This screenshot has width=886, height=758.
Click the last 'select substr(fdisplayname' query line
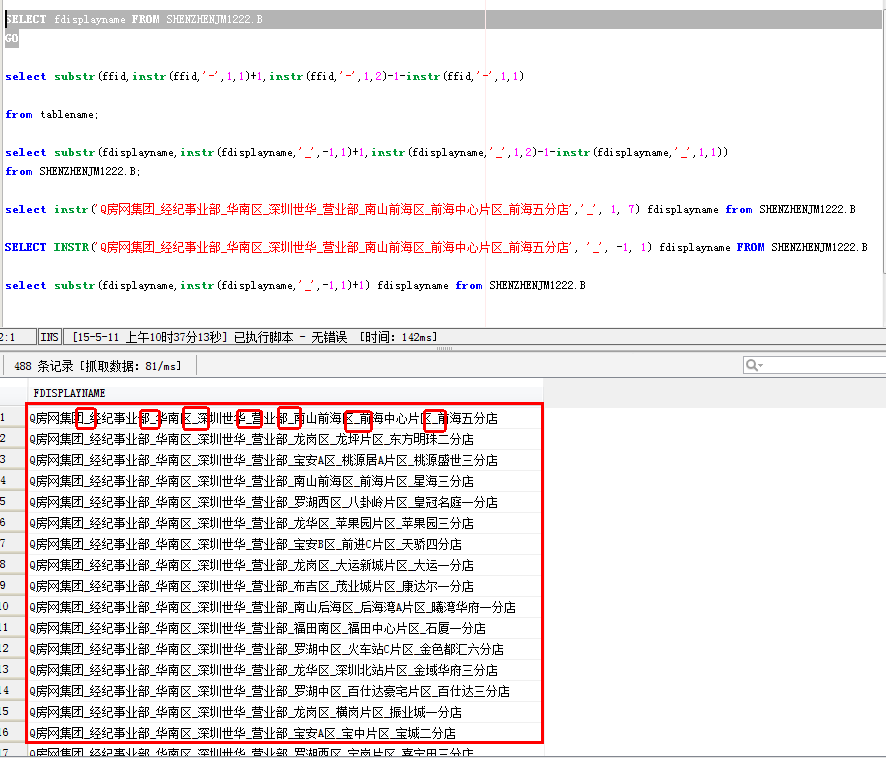[295, 285]
